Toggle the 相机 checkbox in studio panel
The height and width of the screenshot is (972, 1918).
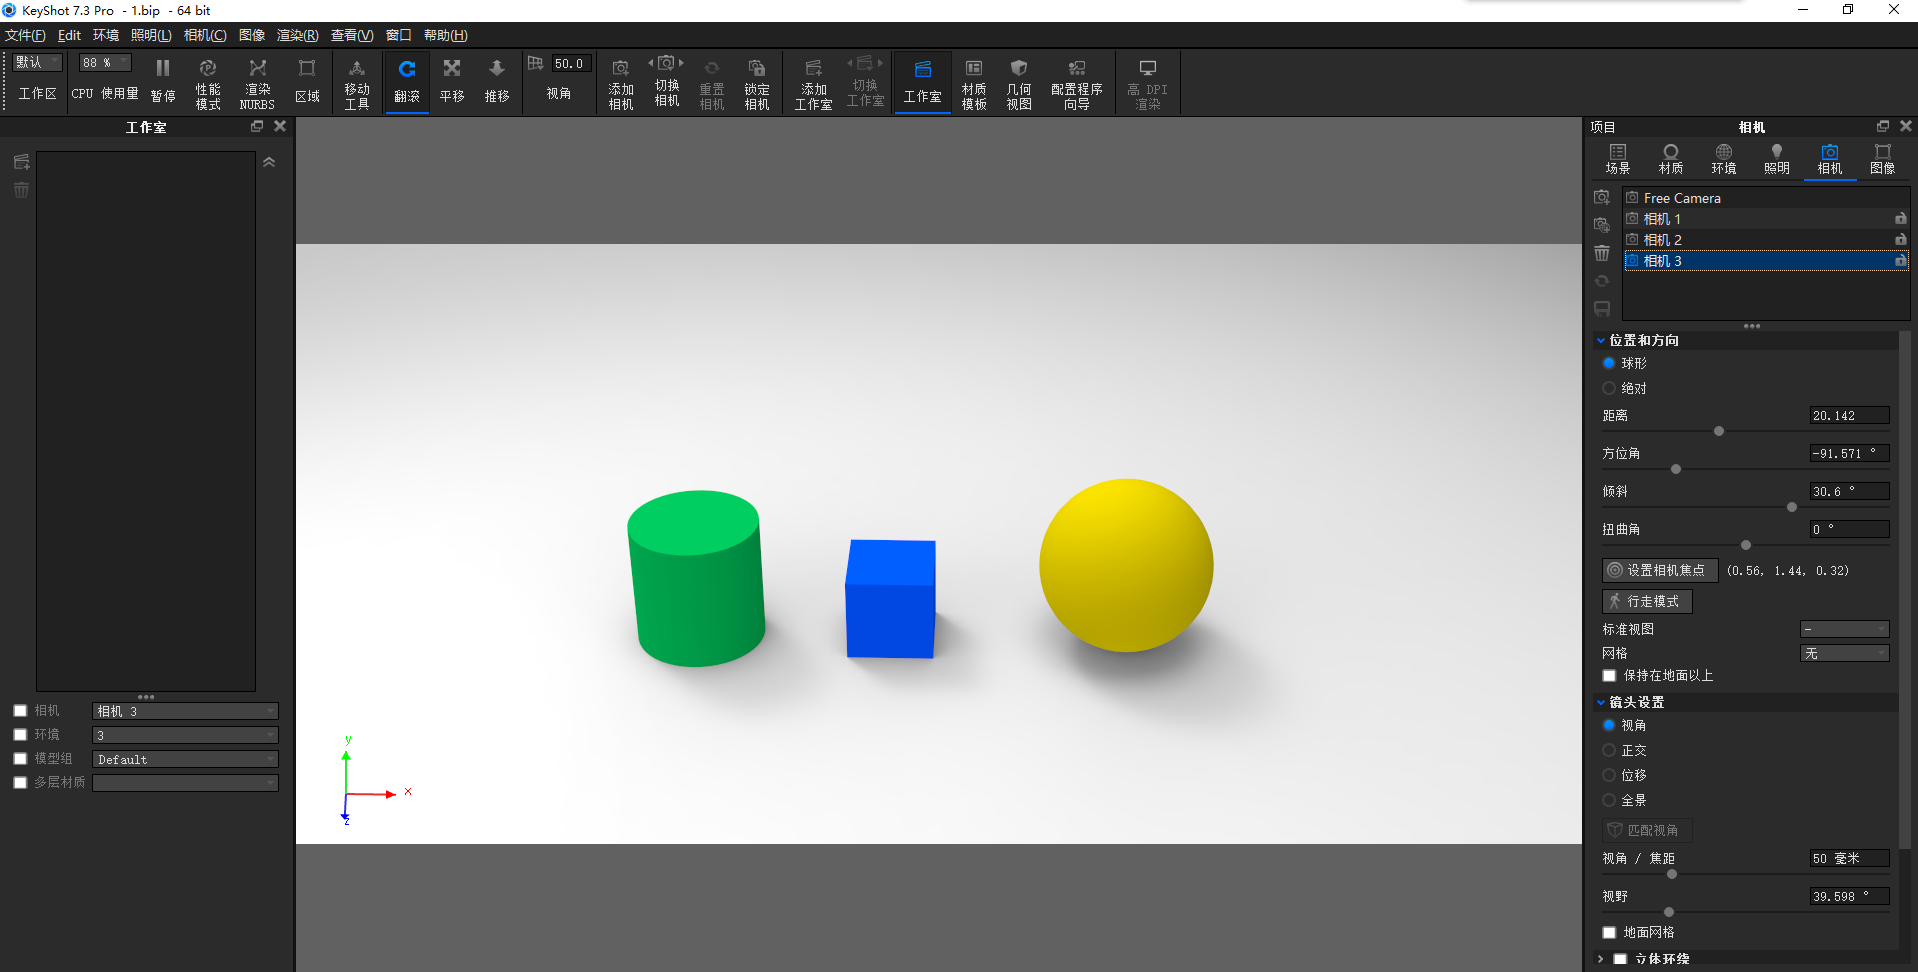tap(20, 711)
